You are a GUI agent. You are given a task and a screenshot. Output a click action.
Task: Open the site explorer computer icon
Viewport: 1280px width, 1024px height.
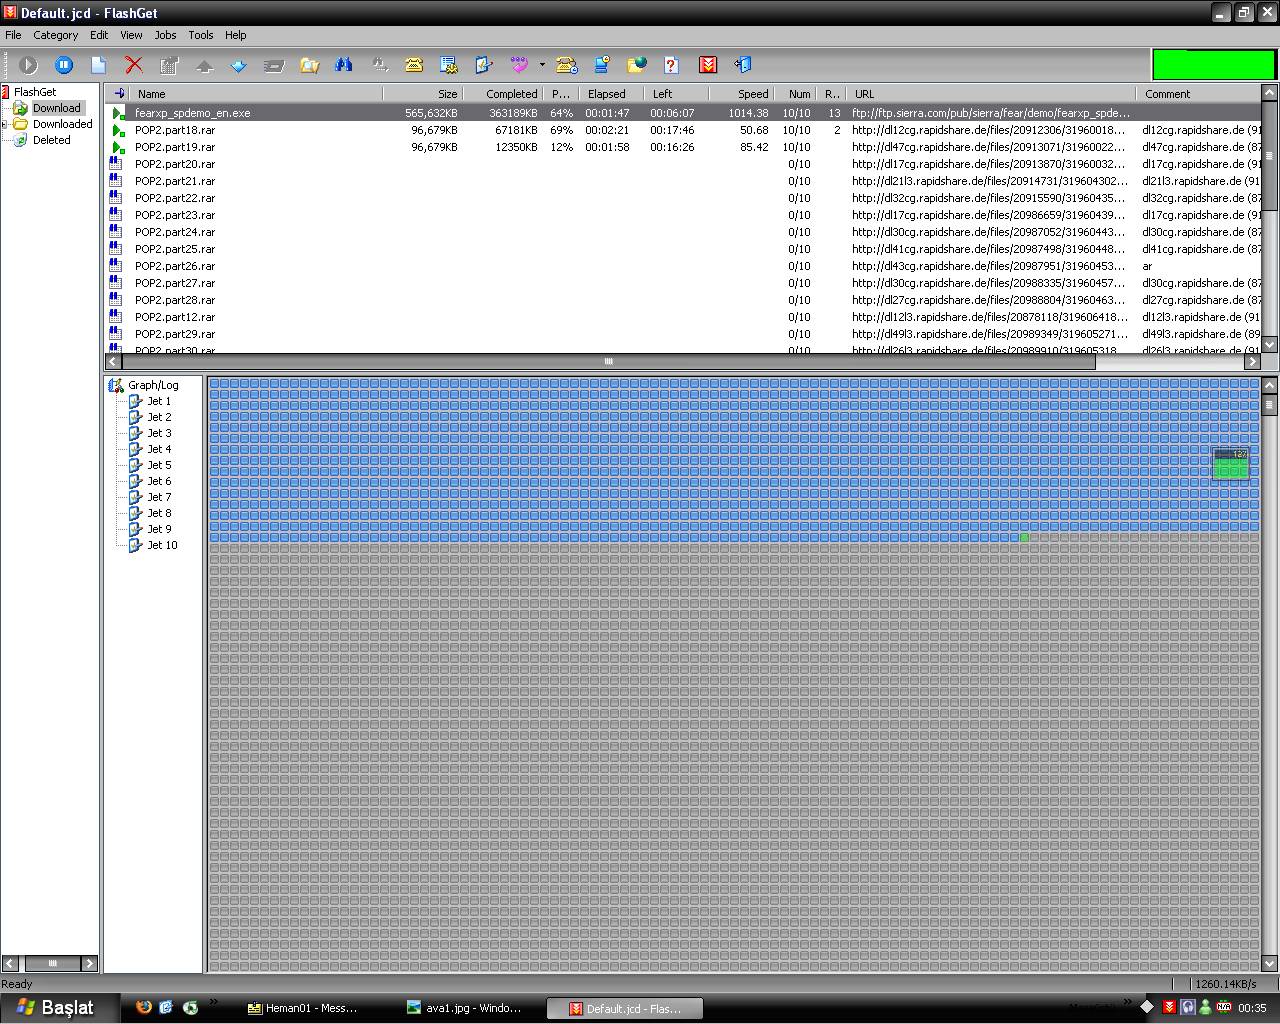(602, 65)
